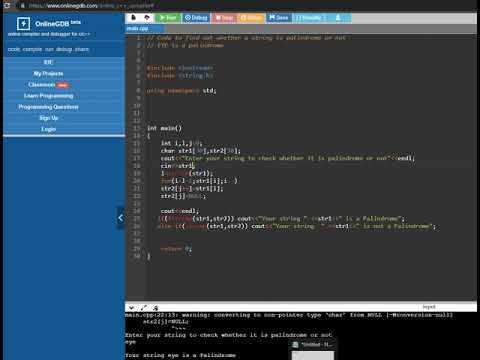The image size is (480, 360).
Task: Select the input tab in console panel
Action: [x=429, y=307]
